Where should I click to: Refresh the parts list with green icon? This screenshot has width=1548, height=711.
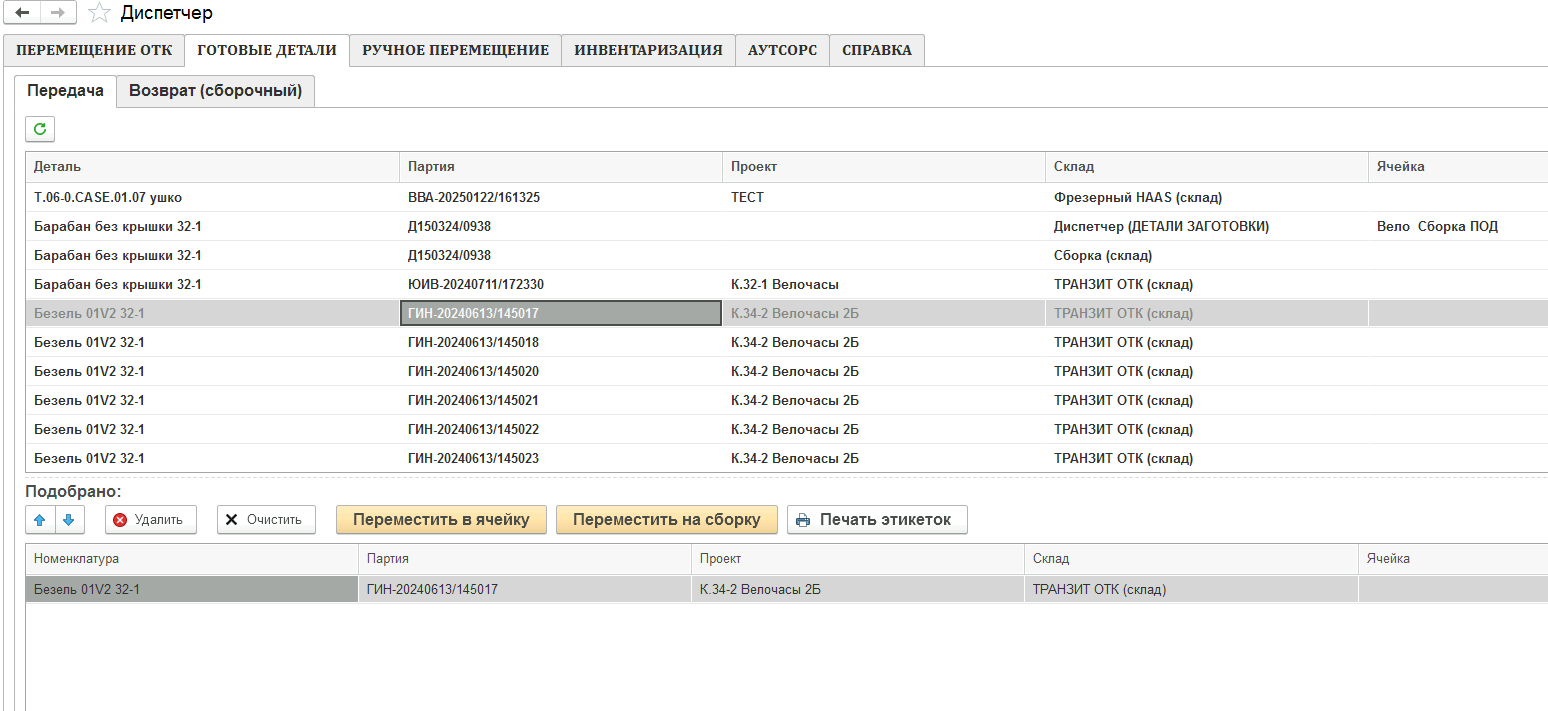pyautogui.click(x=40, y=129)
